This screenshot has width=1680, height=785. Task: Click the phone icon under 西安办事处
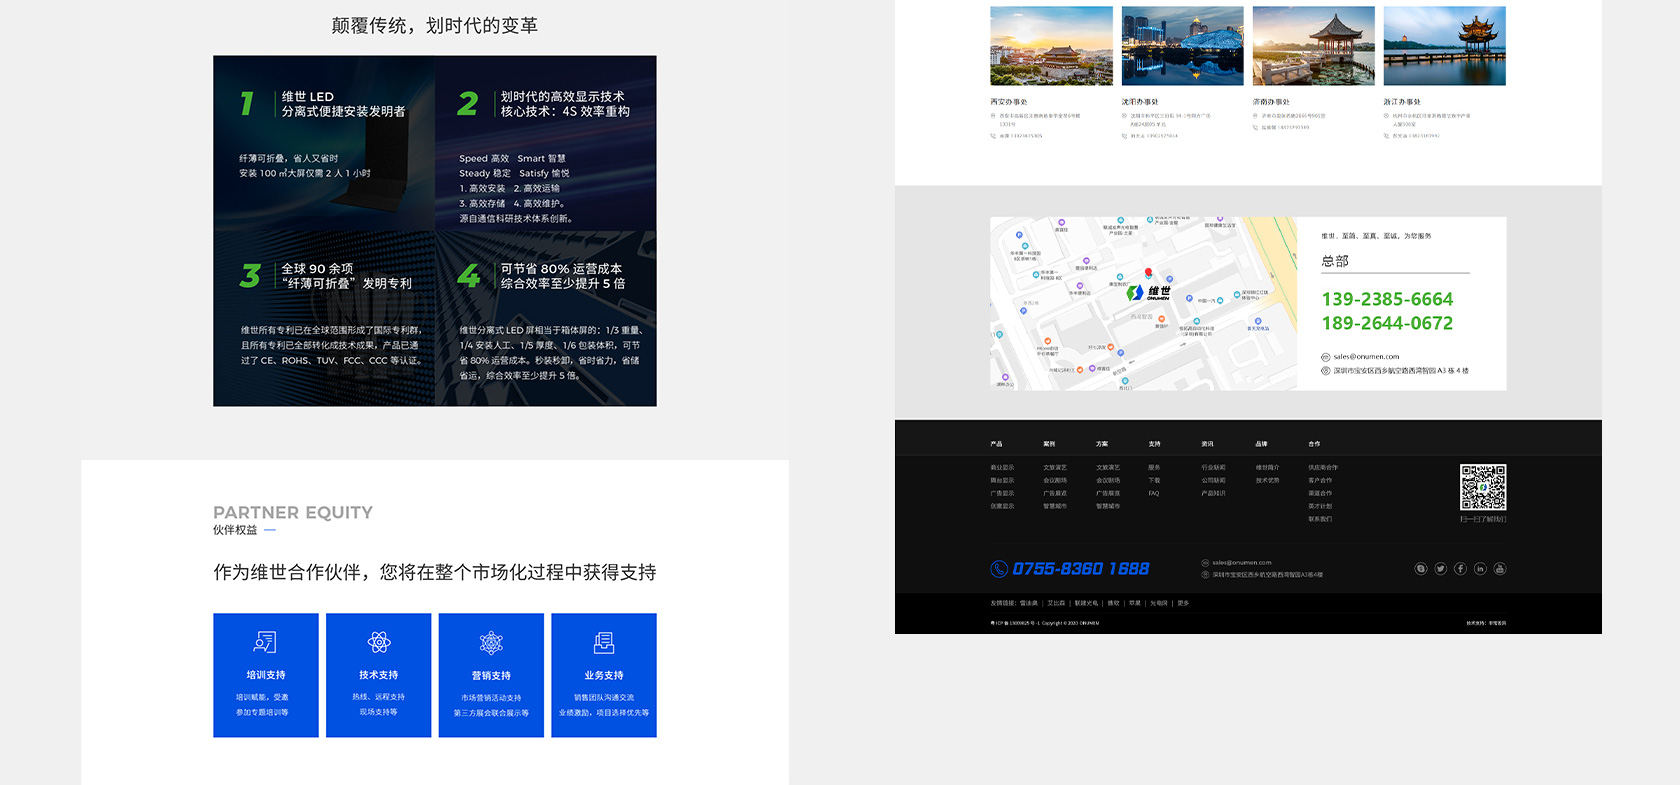(x=994, y=136)
